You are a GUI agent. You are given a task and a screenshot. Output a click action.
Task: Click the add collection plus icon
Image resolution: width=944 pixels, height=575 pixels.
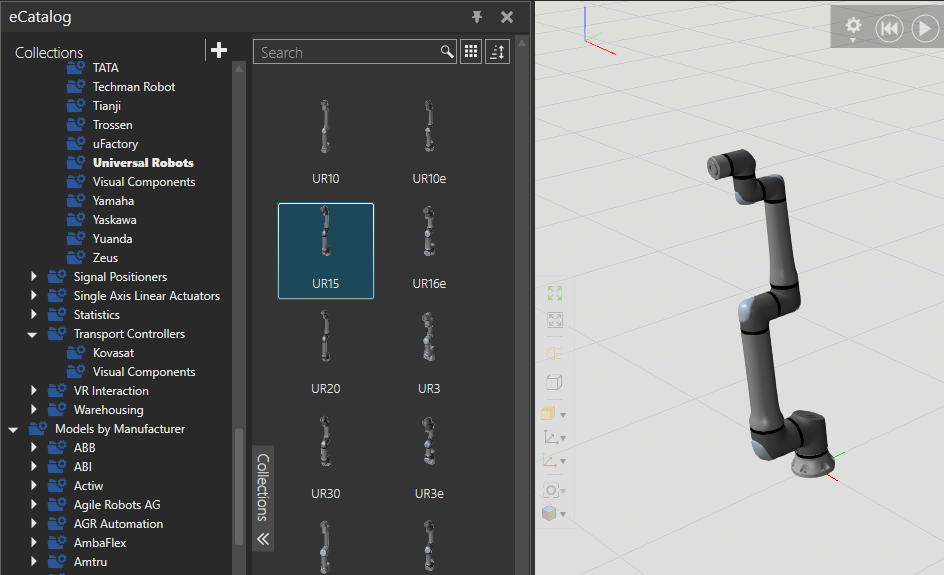click(219, 51)
